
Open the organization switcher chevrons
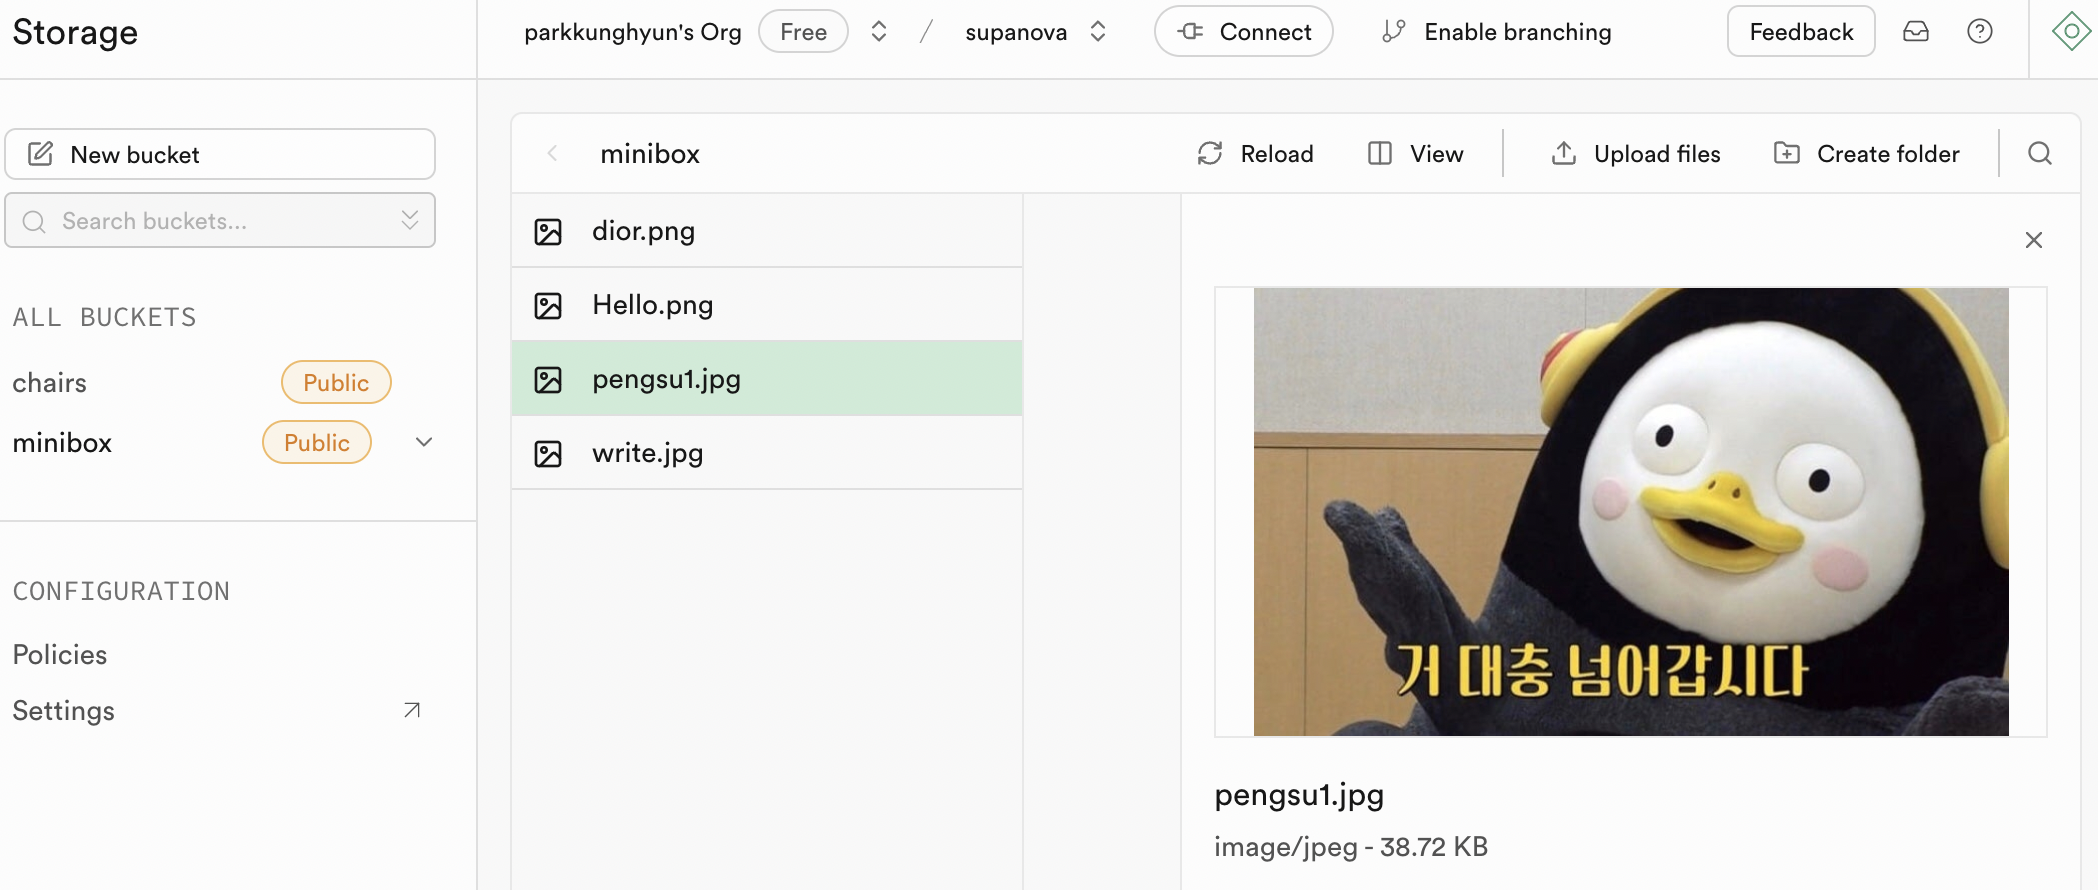[879, 32]
